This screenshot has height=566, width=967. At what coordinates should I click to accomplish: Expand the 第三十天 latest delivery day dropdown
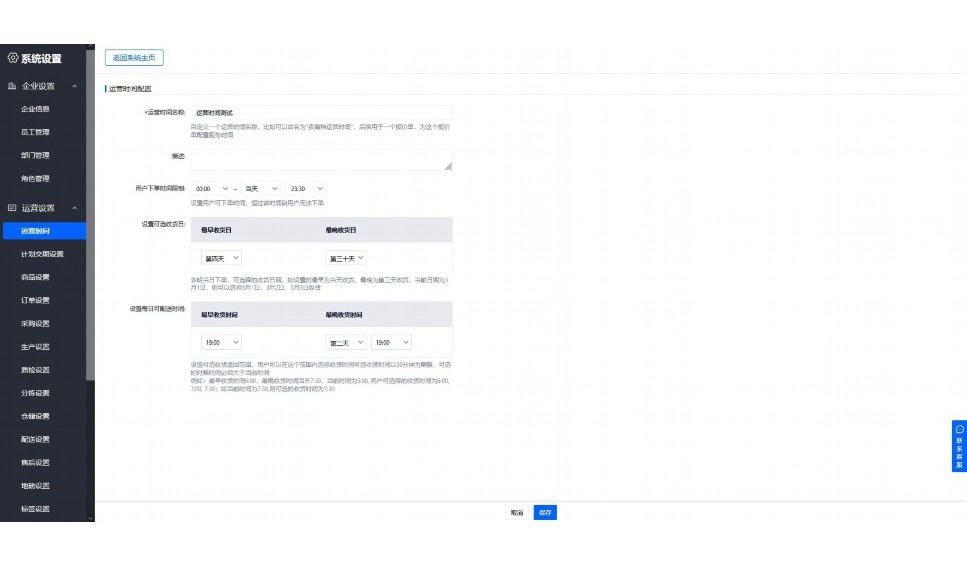pyautogui.click(x=346, y=258)
